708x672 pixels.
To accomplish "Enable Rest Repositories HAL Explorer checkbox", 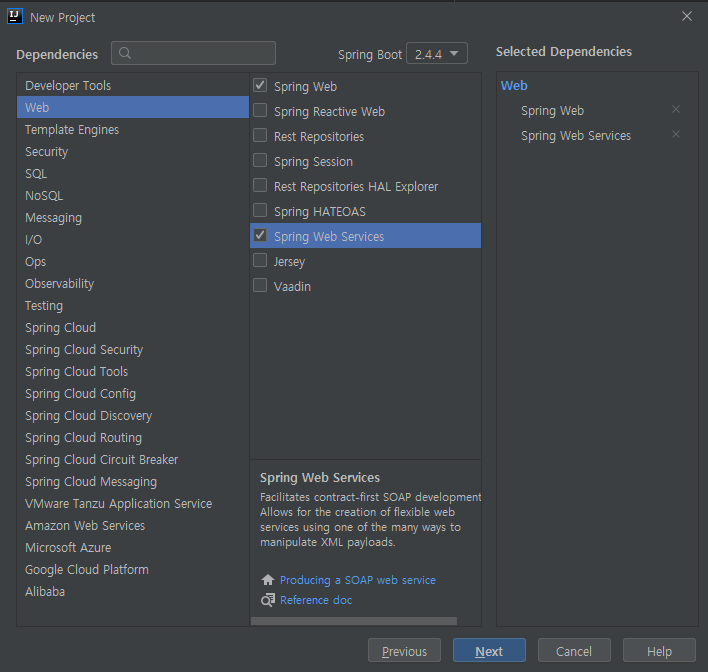I will tap(260, 185).
